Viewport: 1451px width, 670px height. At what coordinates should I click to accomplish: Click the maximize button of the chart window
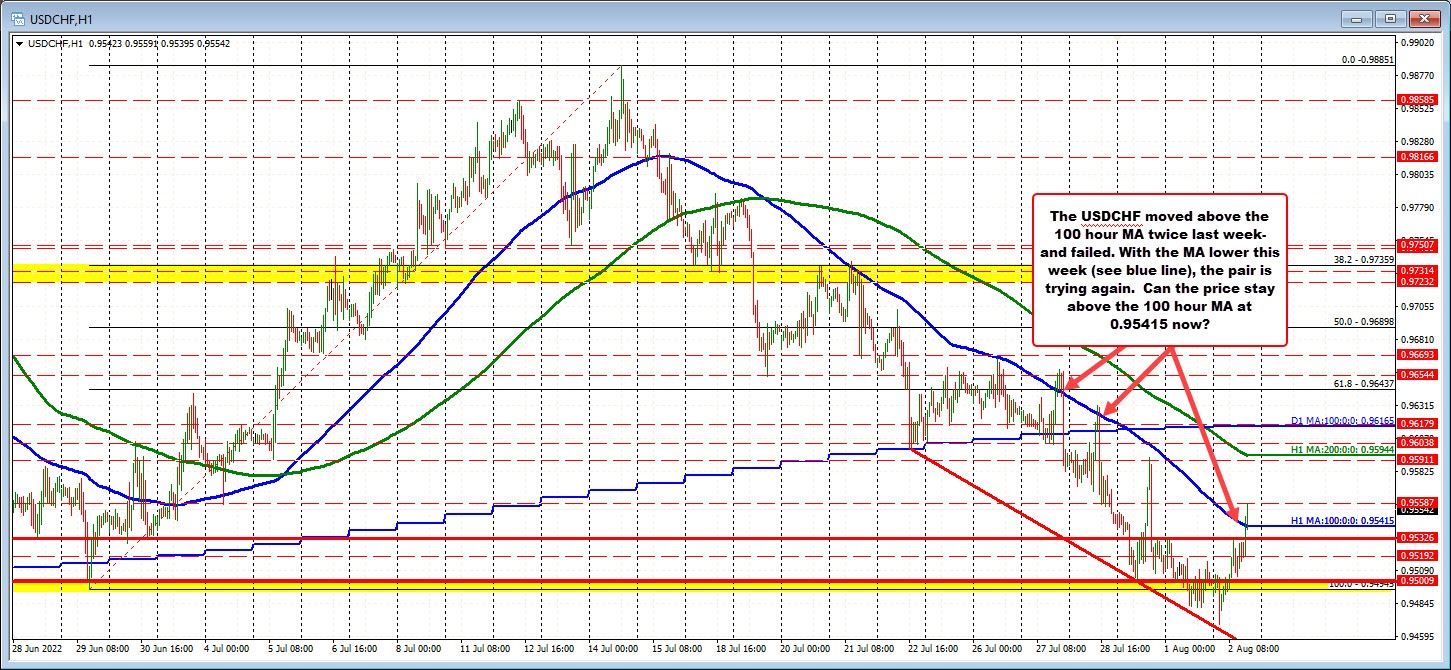(1389, 18)
